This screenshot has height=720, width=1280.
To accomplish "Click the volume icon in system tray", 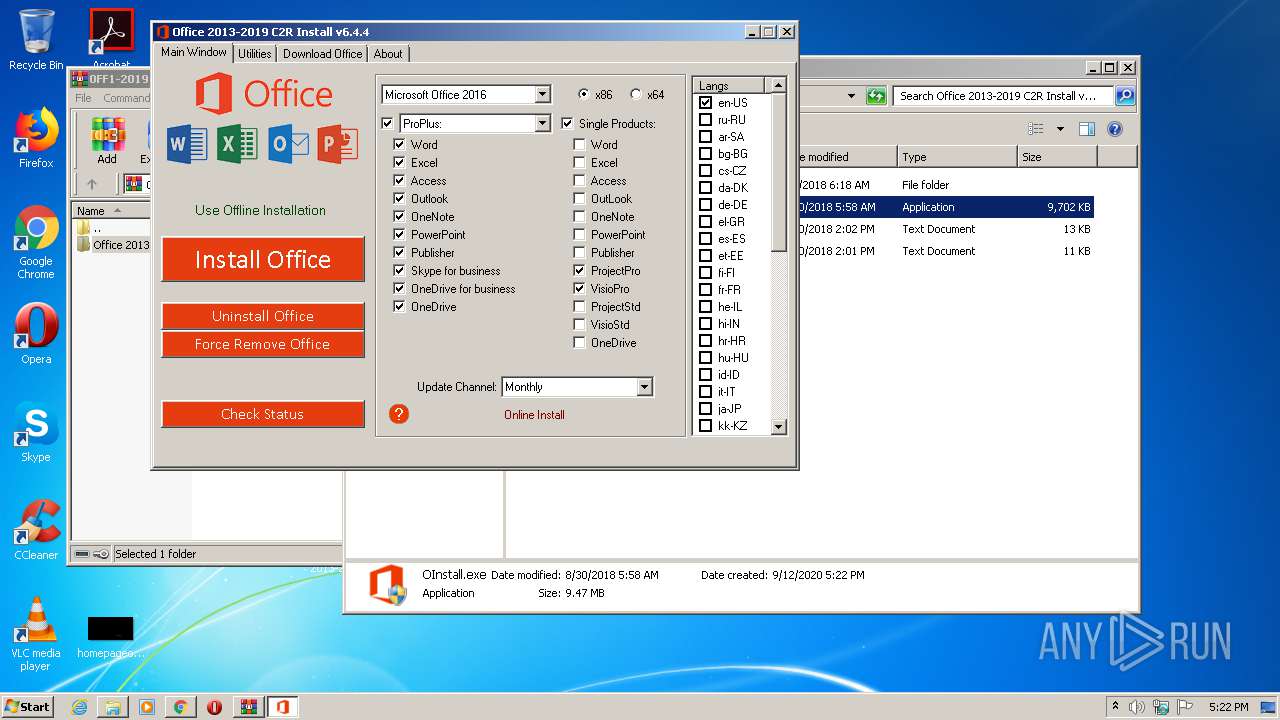I will click(x=1137, y=707).
